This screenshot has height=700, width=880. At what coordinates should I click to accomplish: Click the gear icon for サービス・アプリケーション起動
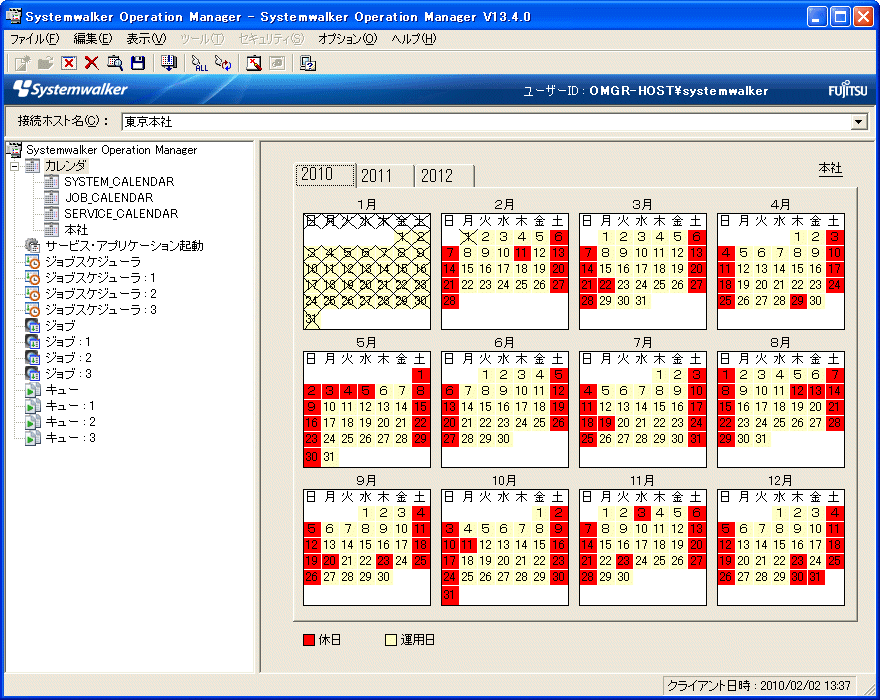click(33, 245)
